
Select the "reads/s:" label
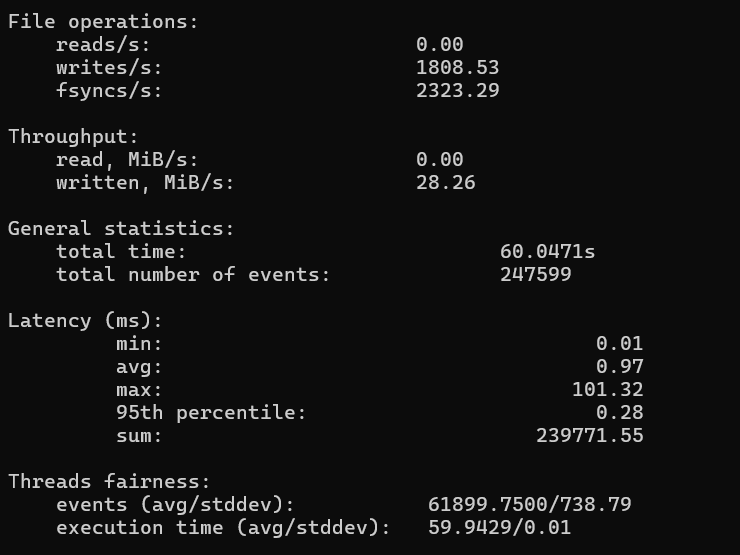click(103, 45)
